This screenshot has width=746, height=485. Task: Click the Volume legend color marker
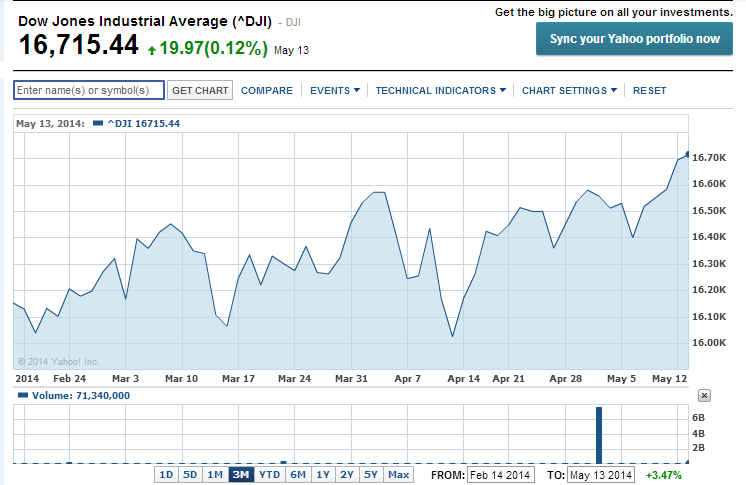click(23, 395)
